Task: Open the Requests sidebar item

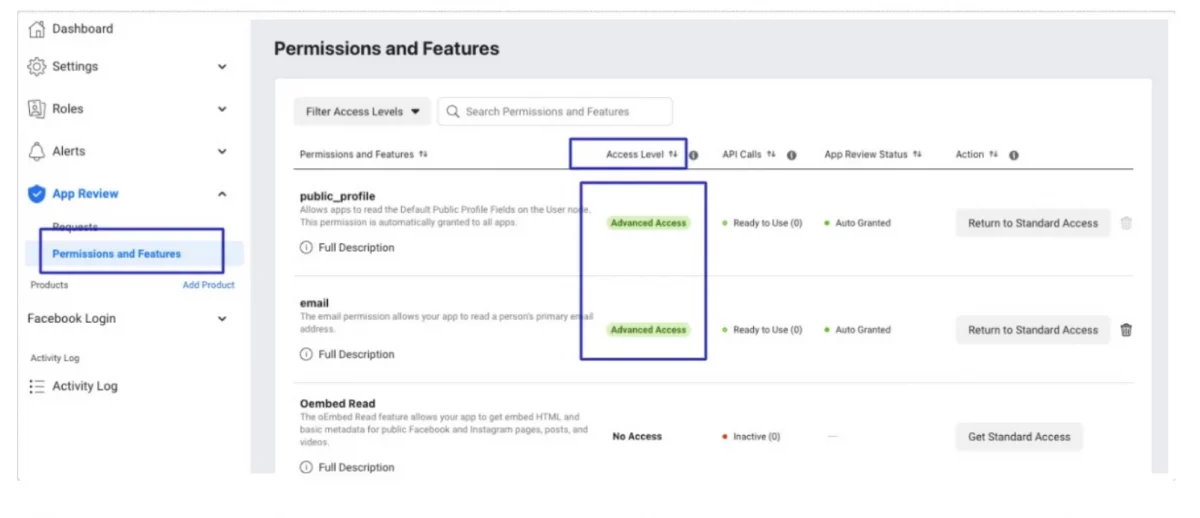Action: pos(75,228)
